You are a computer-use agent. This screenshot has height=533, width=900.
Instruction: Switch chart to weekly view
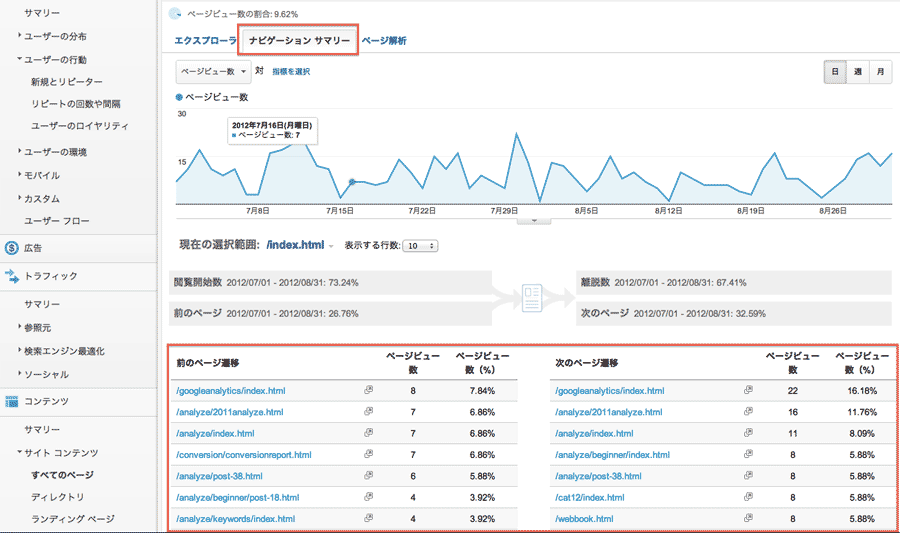tap(858, 72)
